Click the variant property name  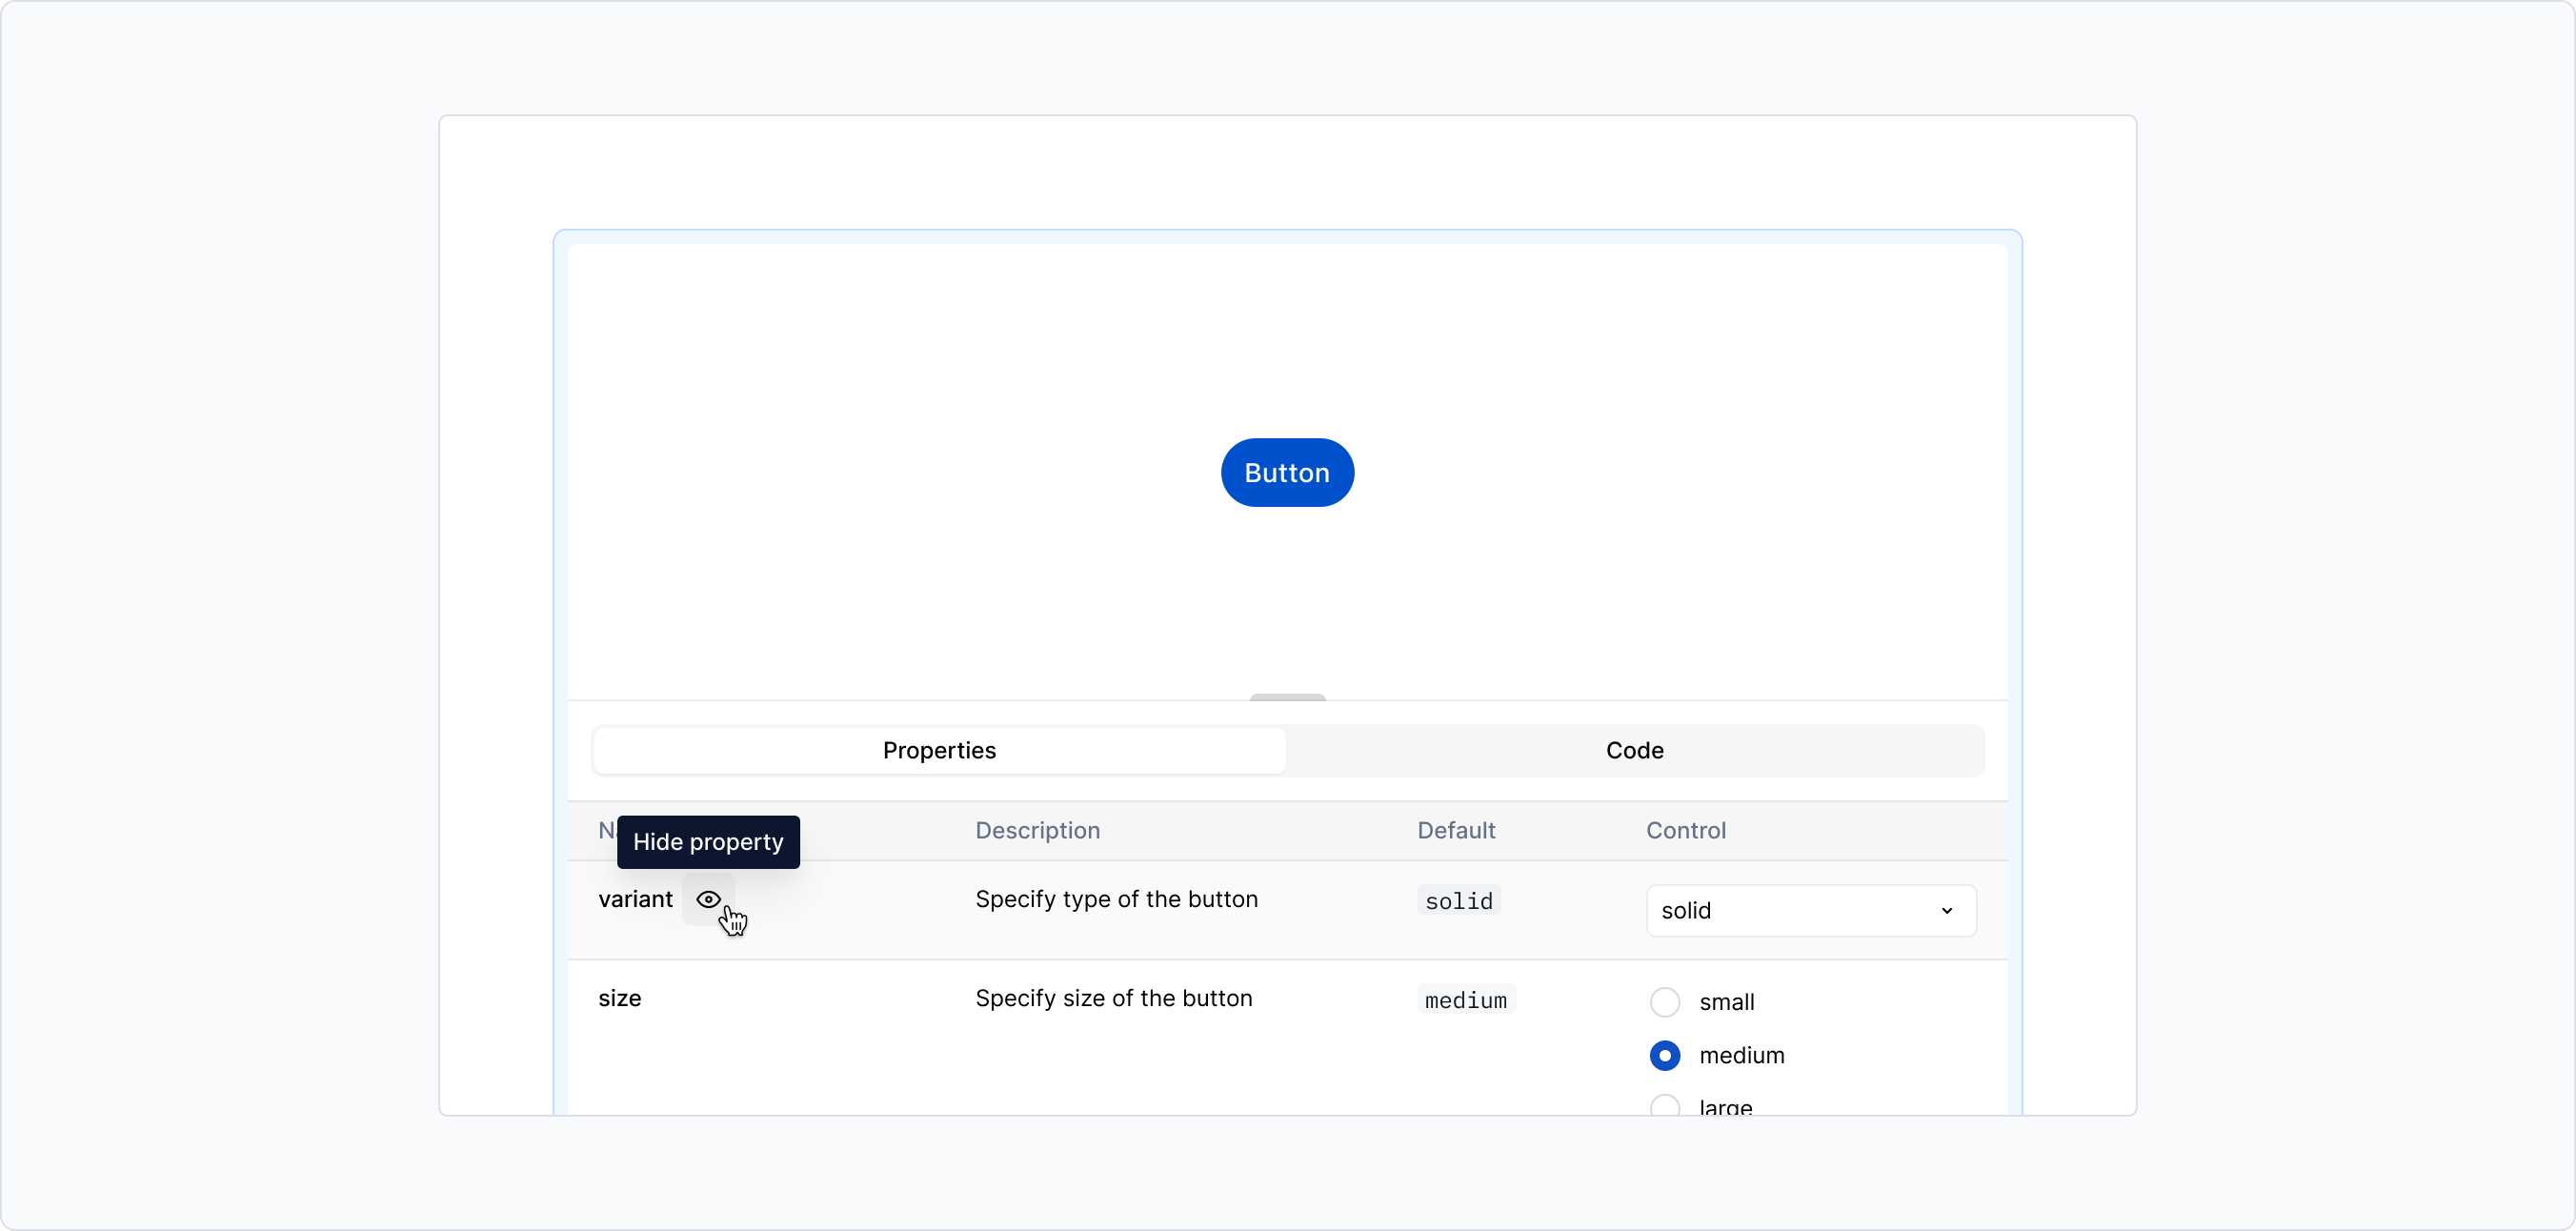[635, 899]
